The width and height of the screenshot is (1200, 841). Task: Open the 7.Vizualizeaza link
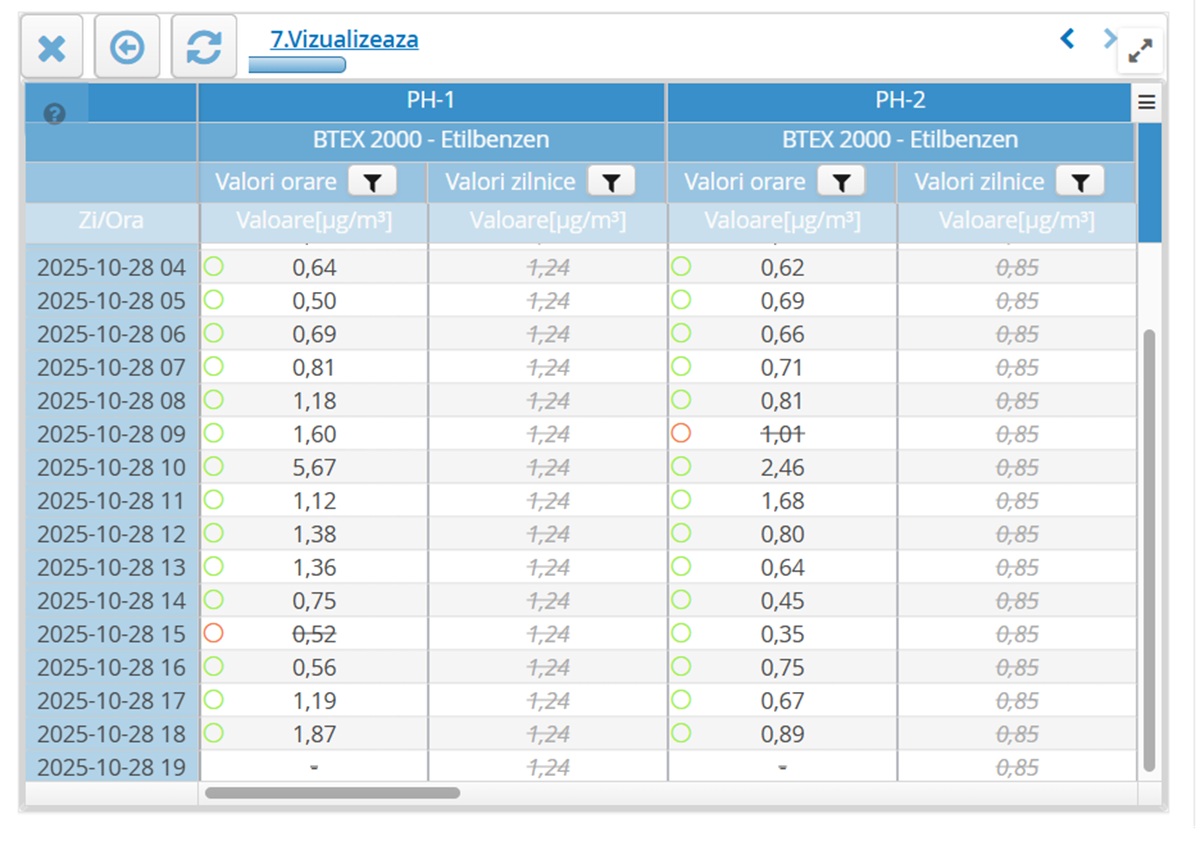click(344, 40)
